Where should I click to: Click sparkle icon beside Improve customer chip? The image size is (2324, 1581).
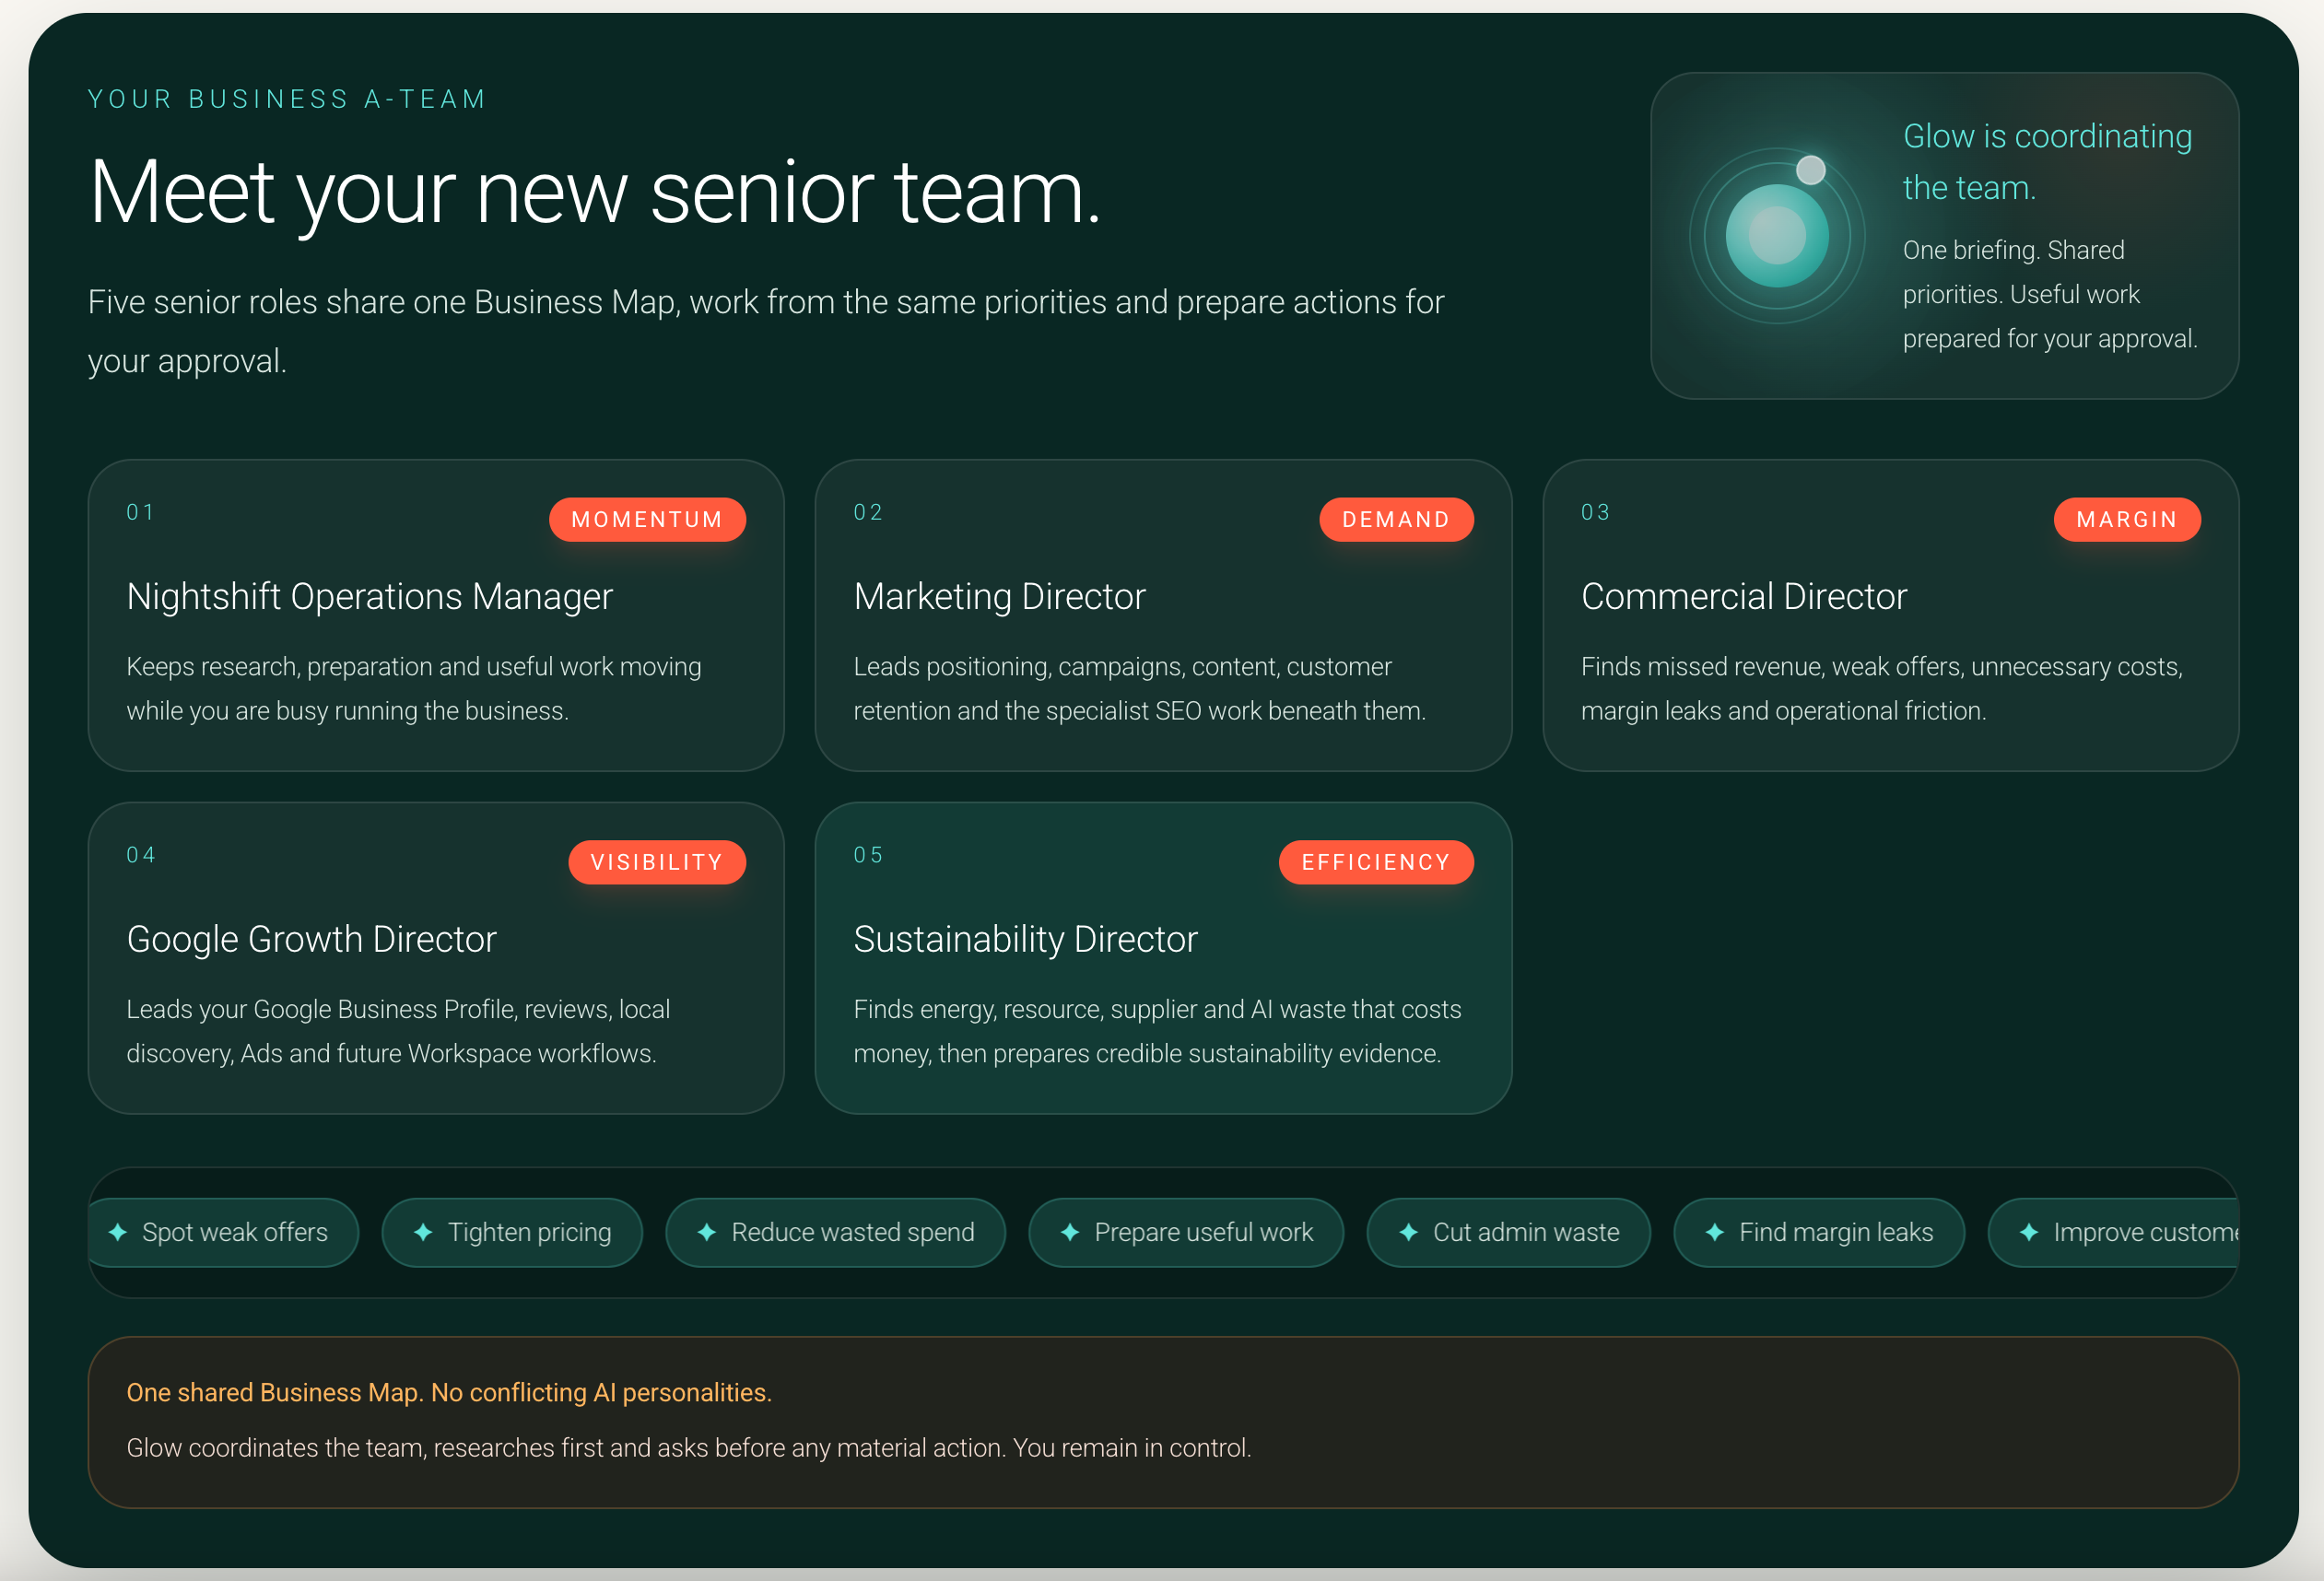tap(2029, 1232)
